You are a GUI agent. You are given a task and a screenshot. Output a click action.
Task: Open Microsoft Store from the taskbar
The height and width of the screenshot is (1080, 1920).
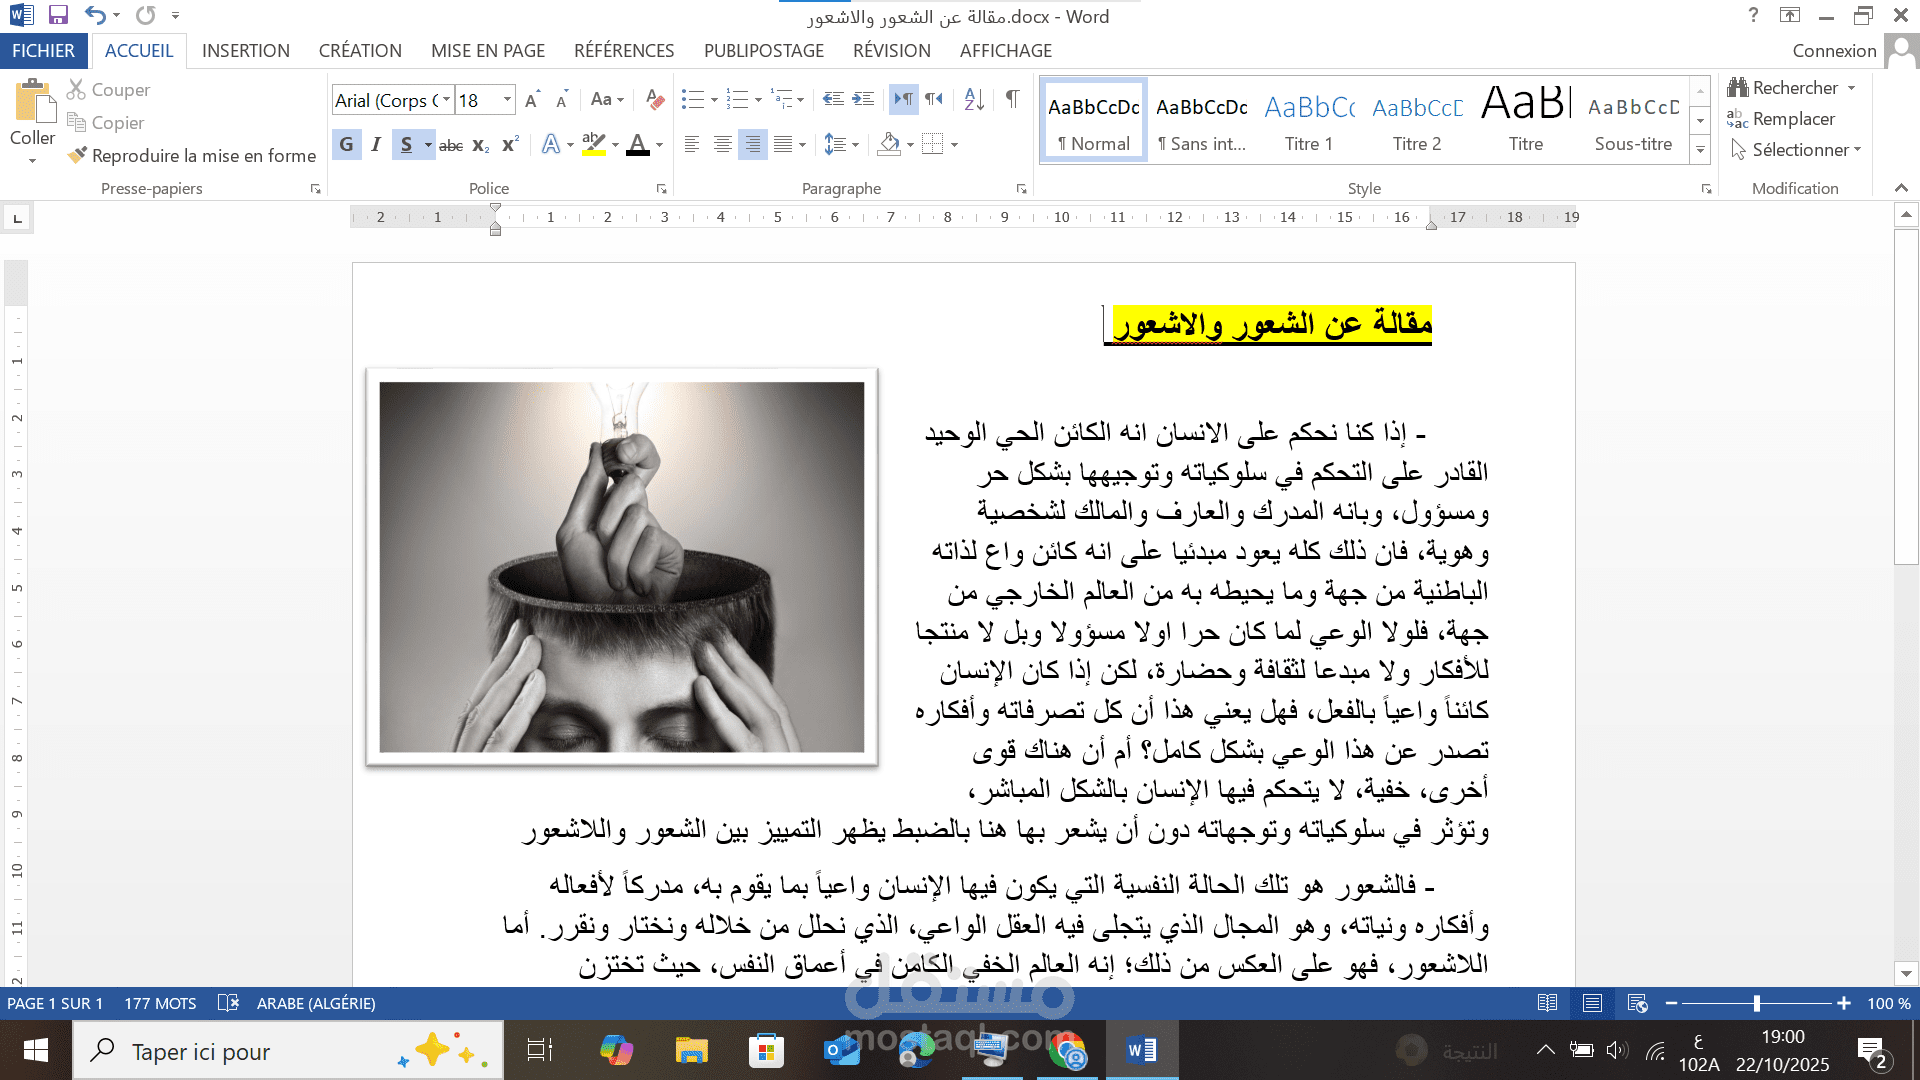(x=766, y=1051)
